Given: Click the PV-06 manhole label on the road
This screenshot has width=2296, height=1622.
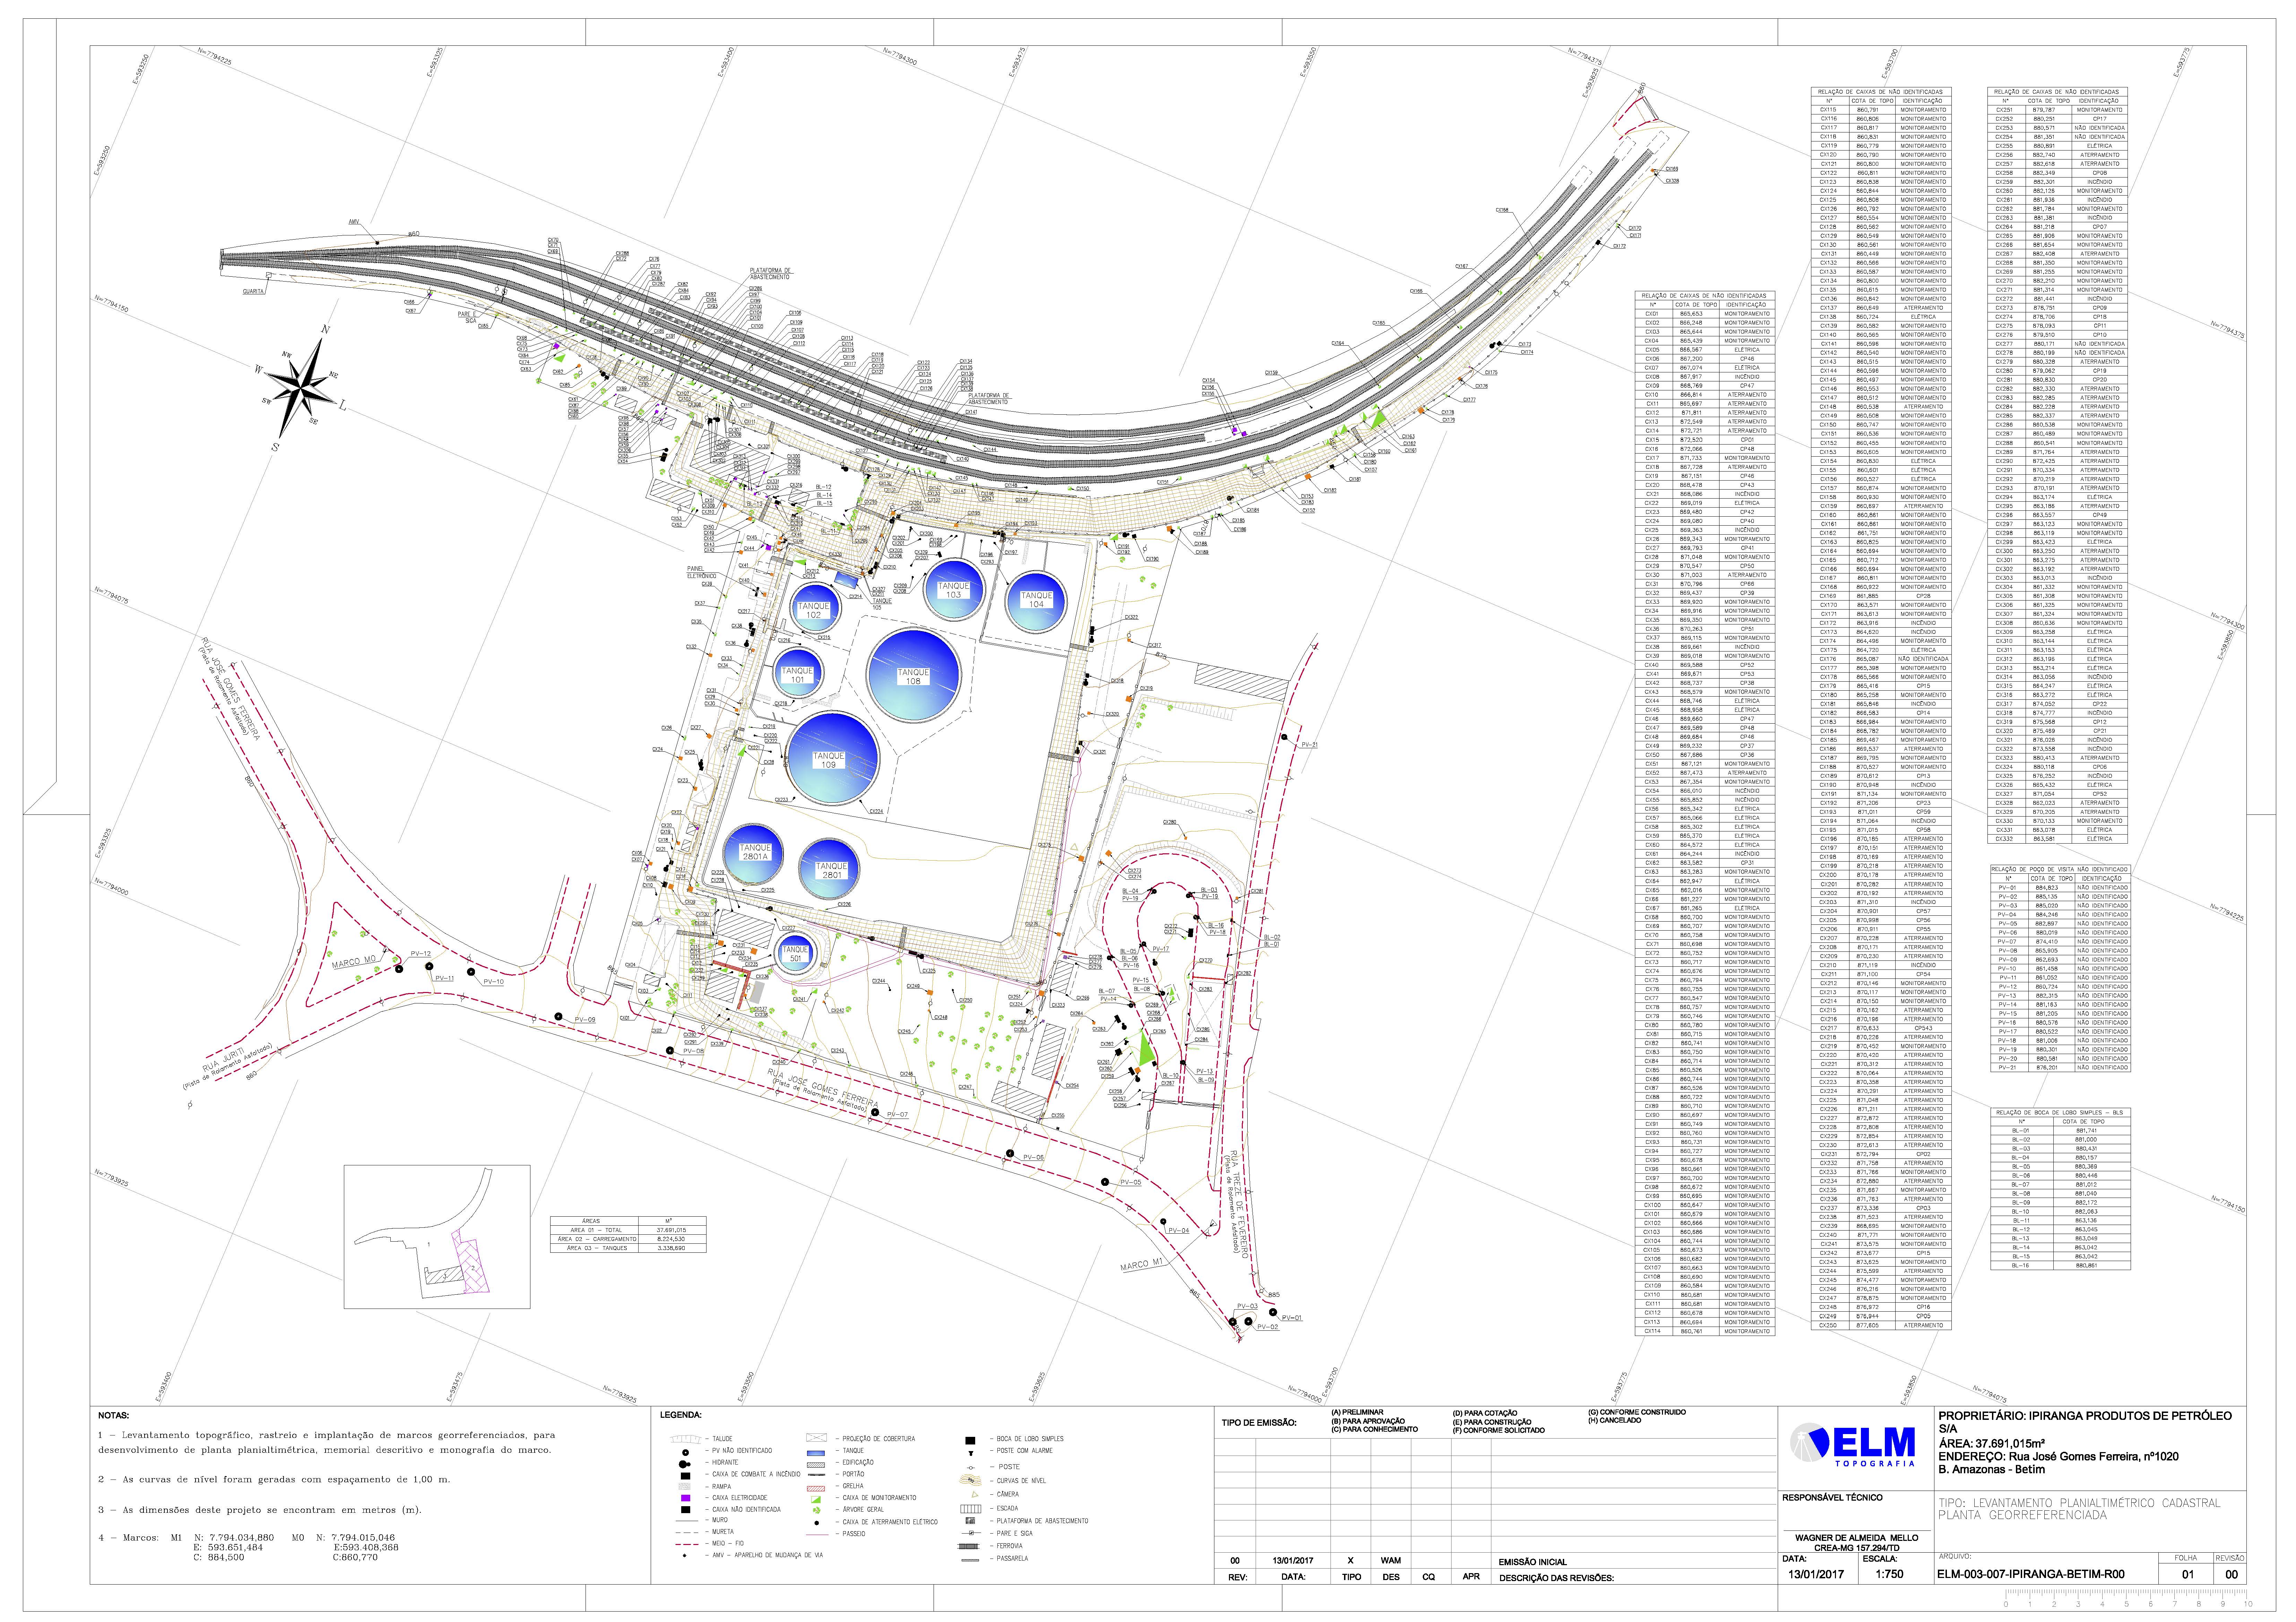Looking at the screenshot, I should click(1034, 1157).
